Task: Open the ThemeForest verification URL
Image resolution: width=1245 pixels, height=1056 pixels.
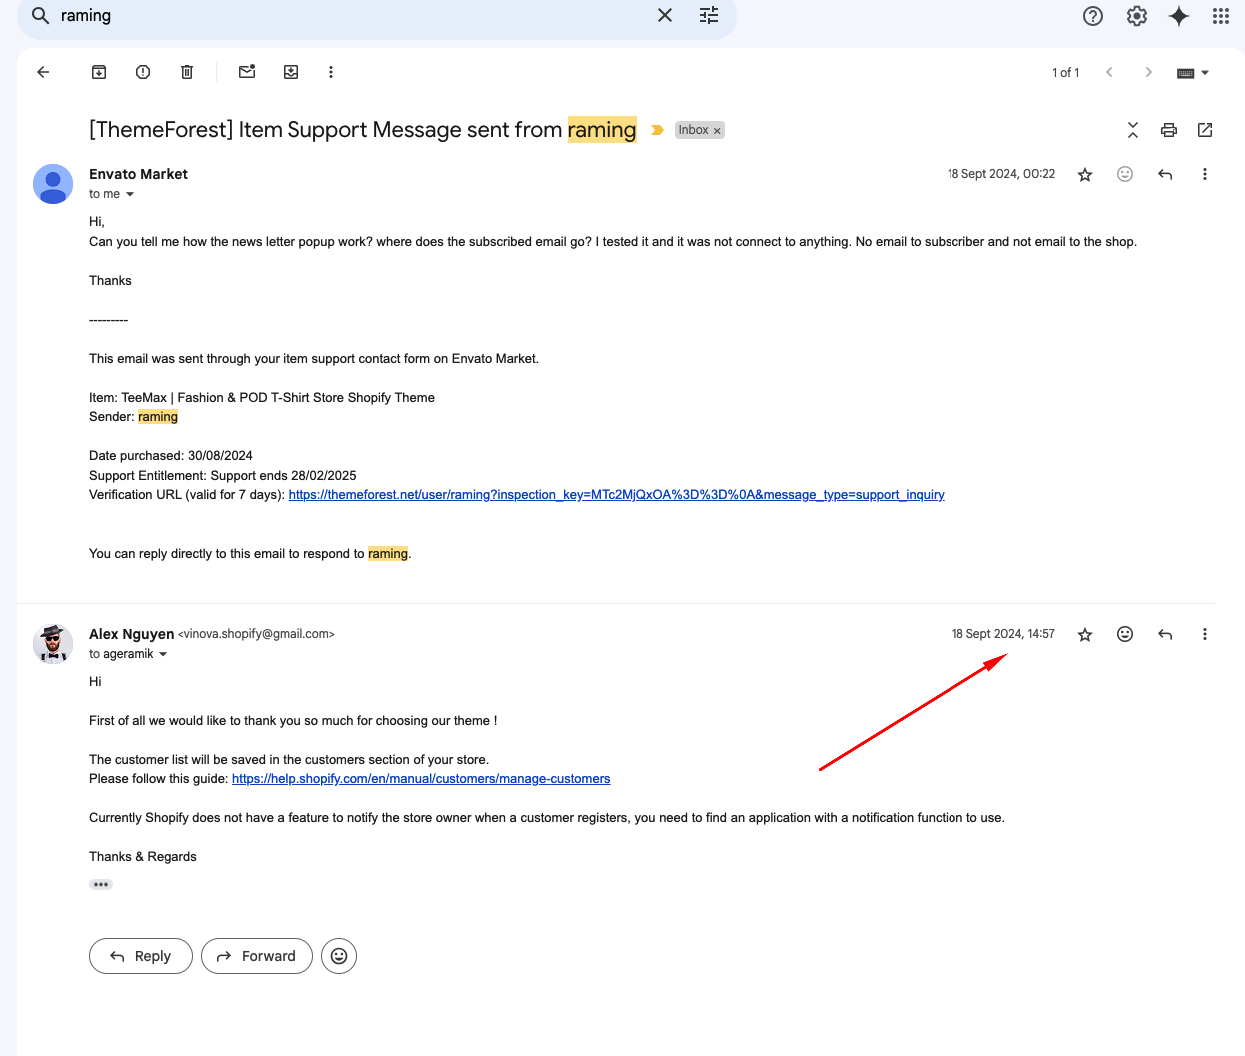Action: coord(616,495)
